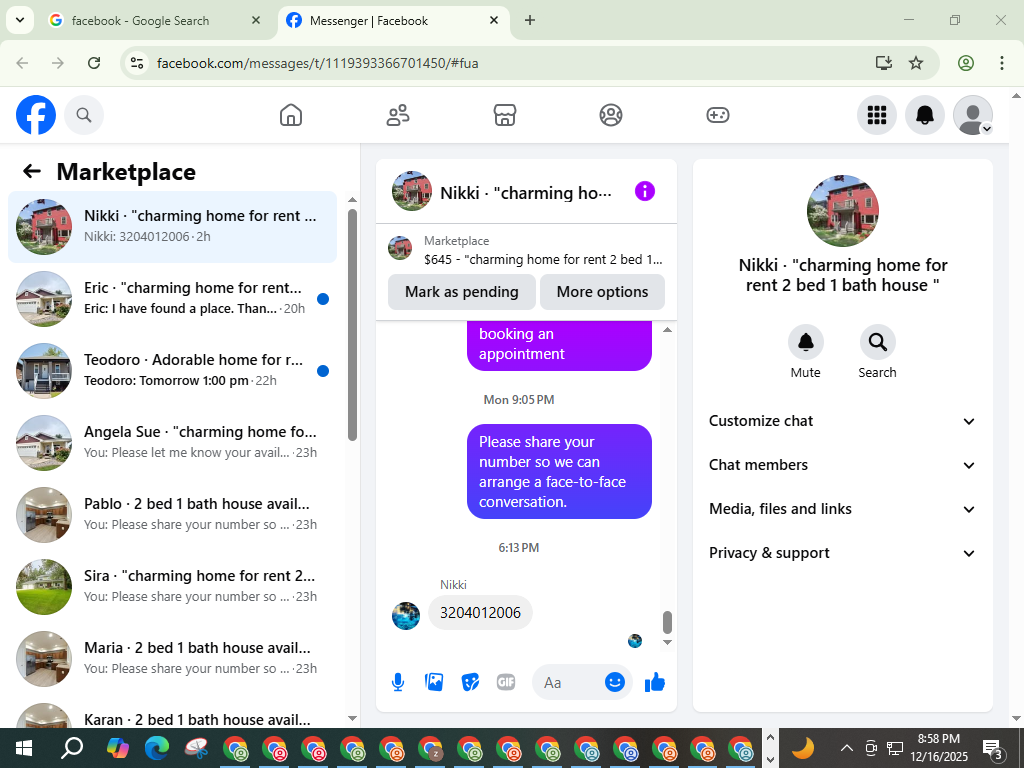Open the Marketplace storefront icon in navigation

(x=504, y=115)
